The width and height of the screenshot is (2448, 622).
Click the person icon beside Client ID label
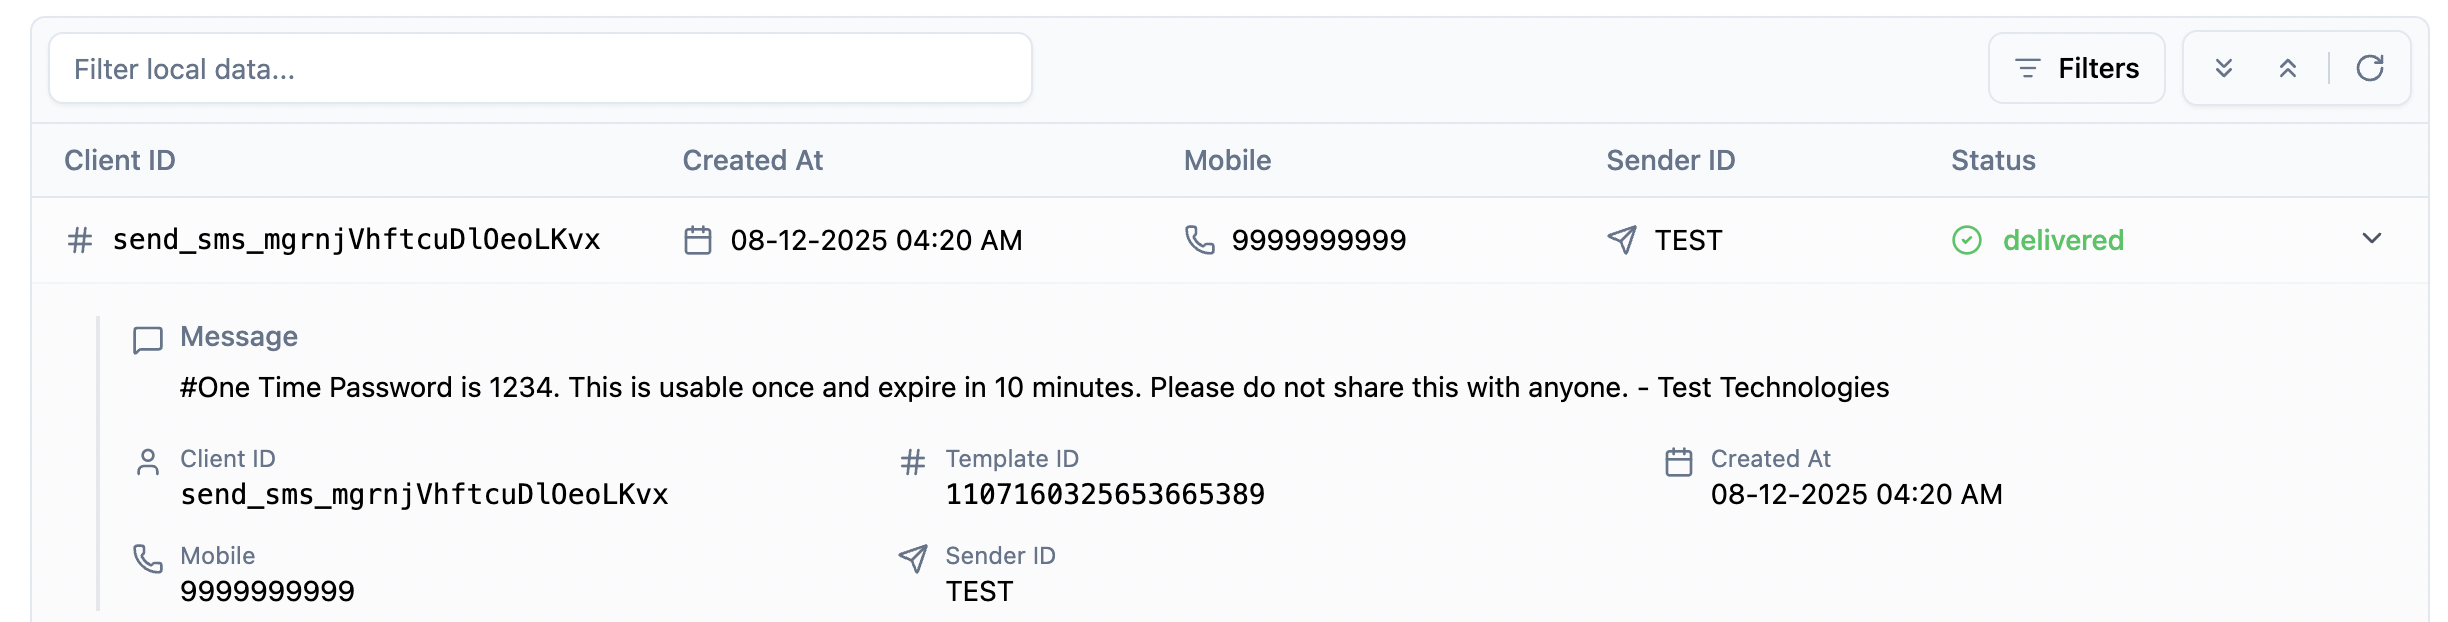coord(148,461)
